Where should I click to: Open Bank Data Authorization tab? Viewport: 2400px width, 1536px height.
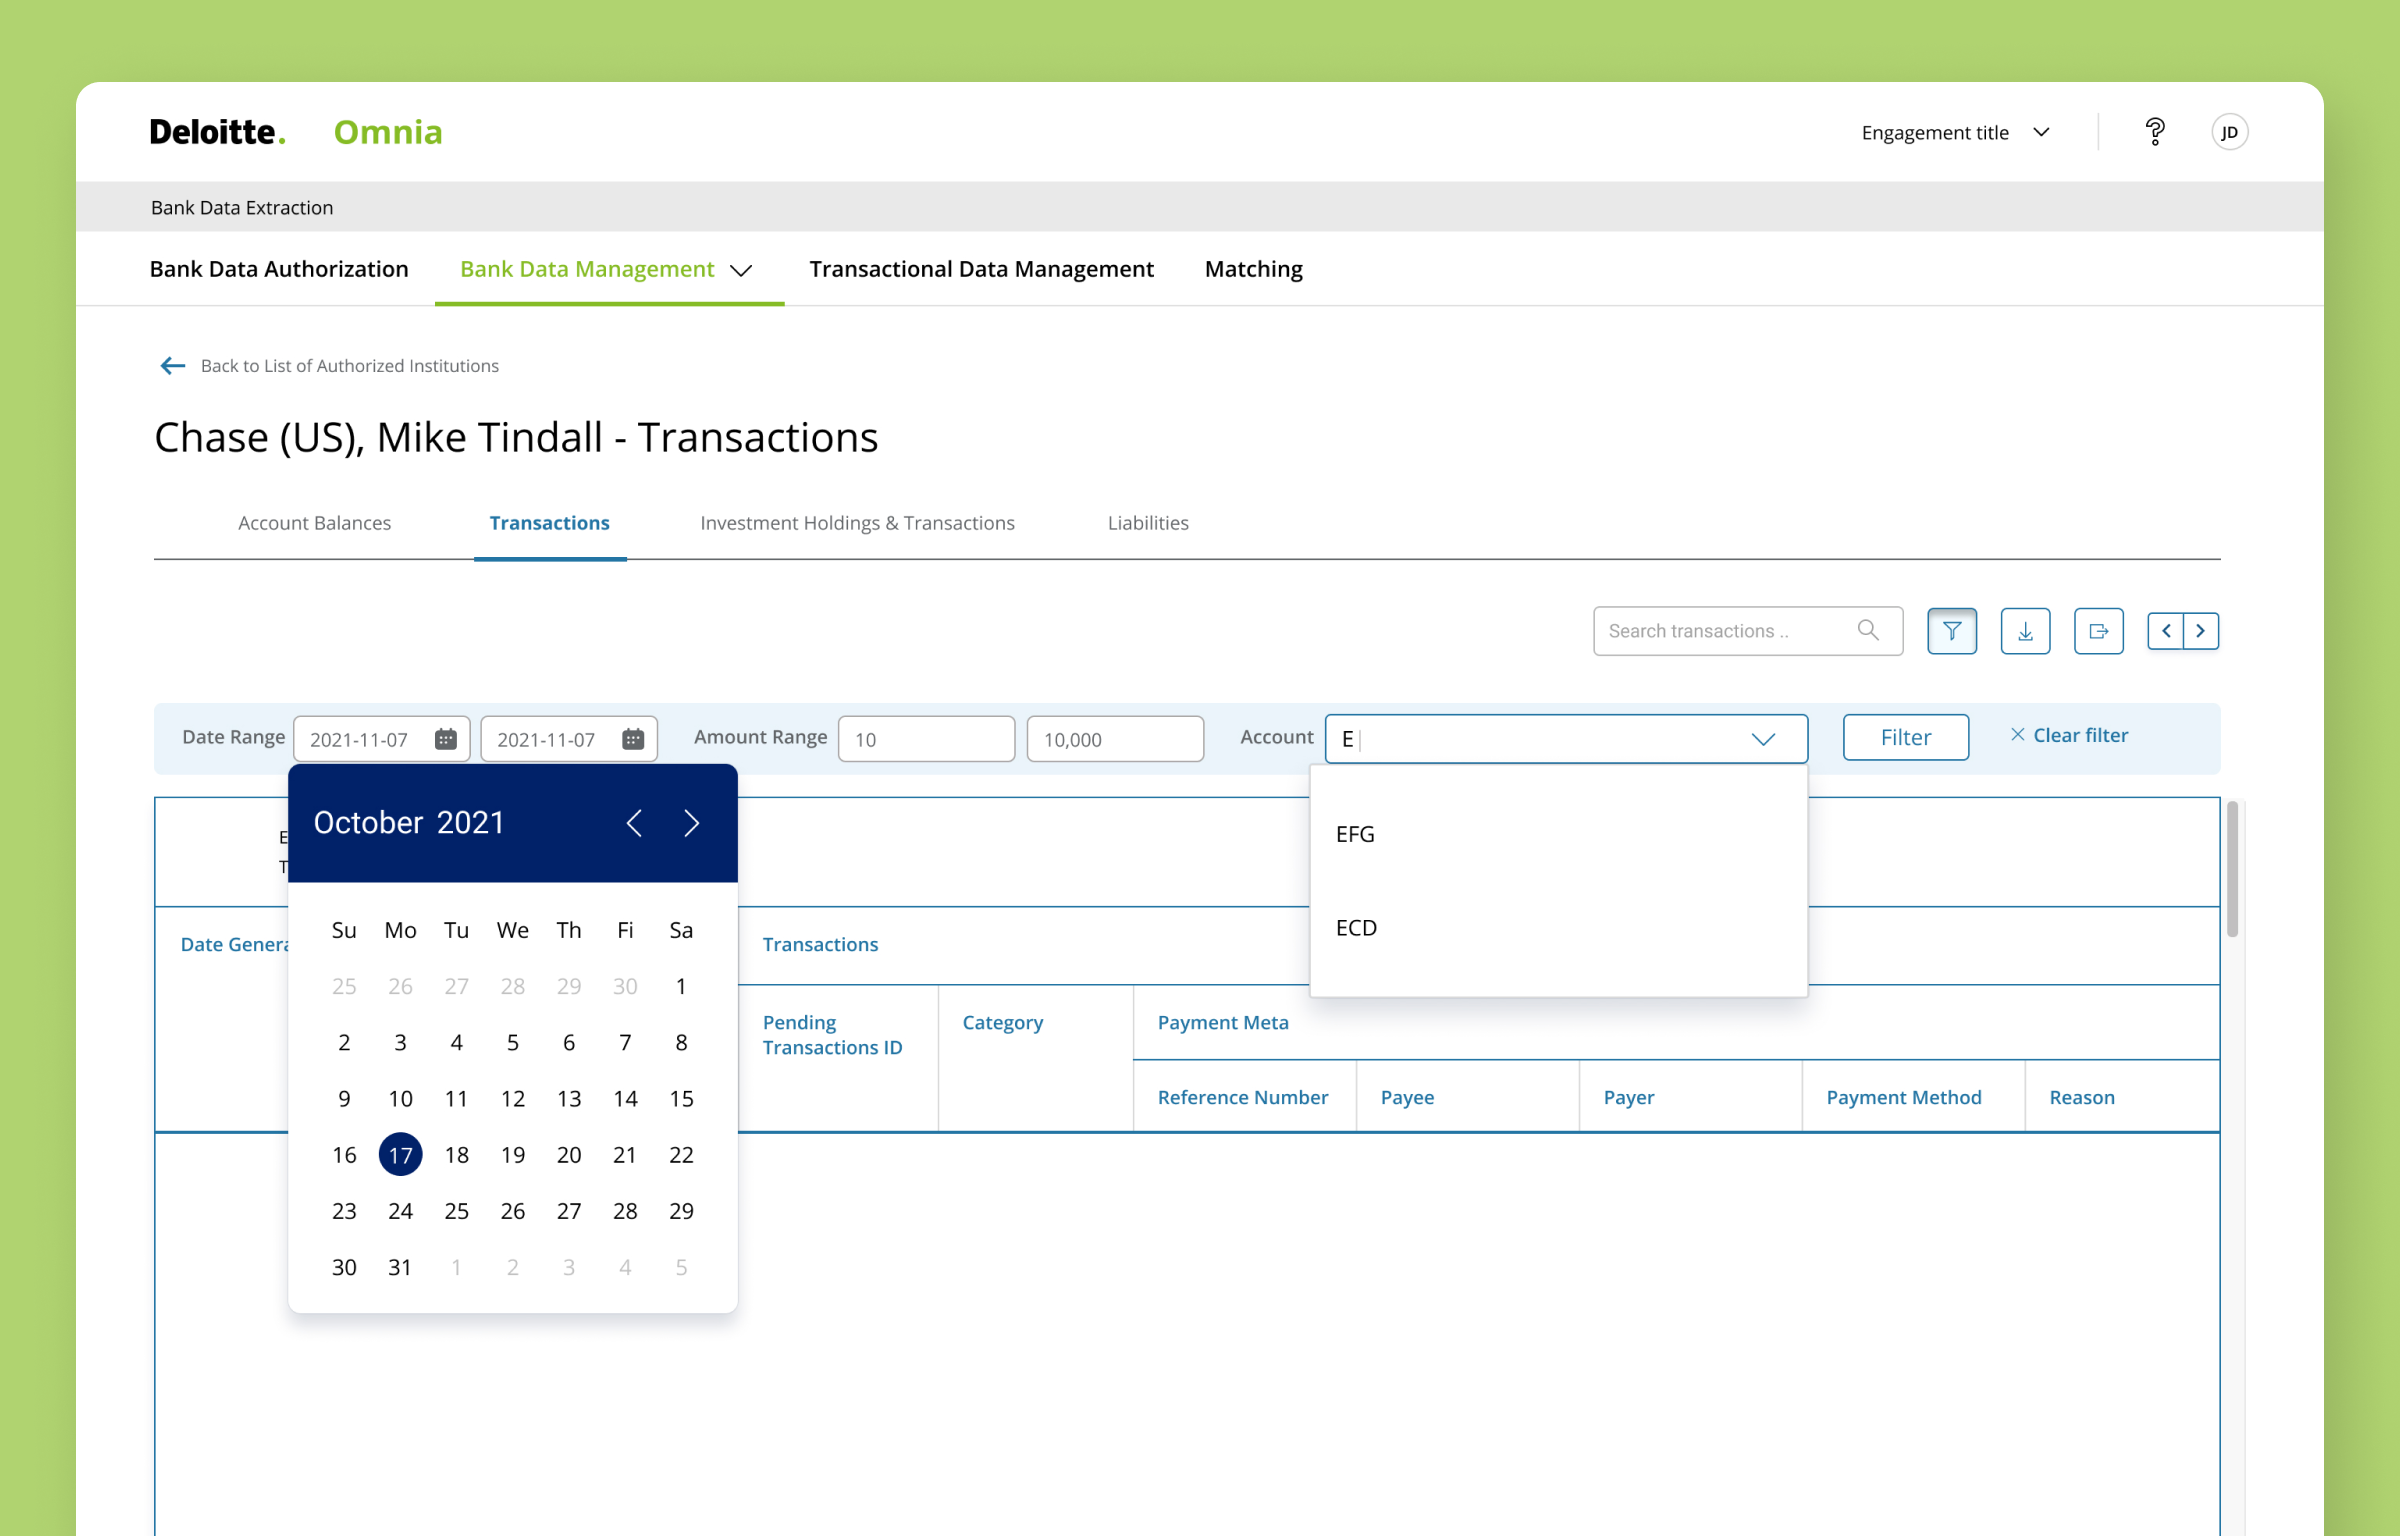(279, 269)
